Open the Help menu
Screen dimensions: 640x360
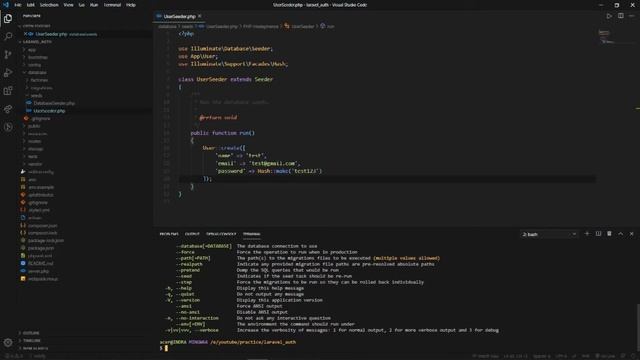click(x=131, y=5)
